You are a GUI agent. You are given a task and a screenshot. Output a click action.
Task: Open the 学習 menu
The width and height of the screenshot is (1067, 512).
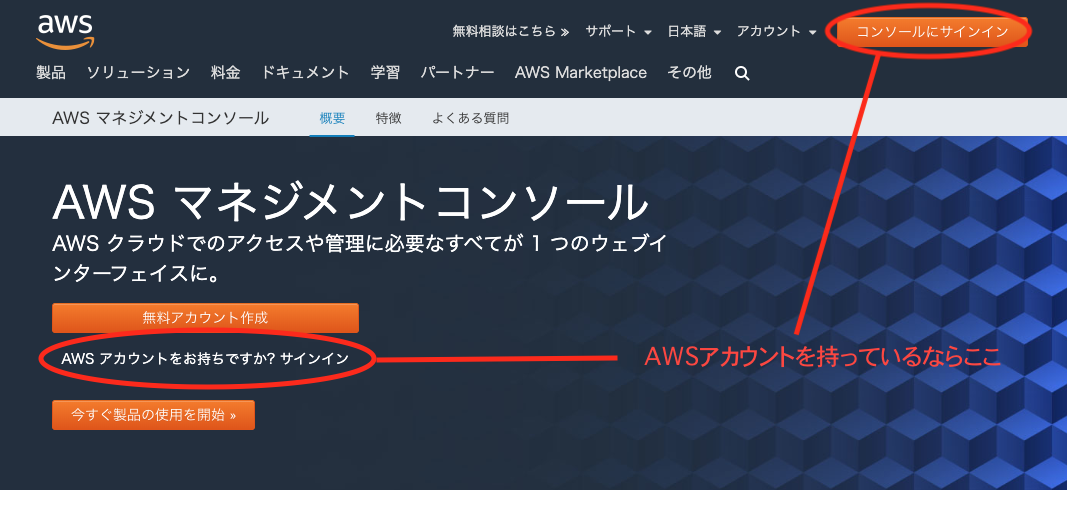click(x=385, y=73)
